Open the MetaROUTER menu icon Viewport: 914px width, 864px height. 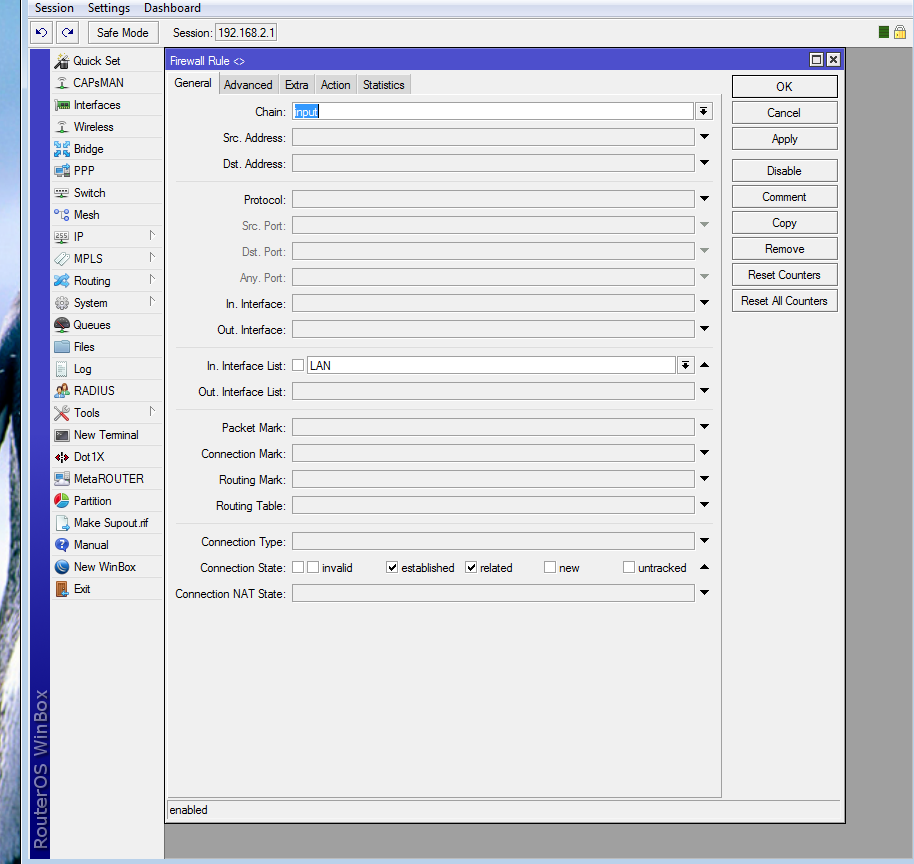click(x=62, y=479)
